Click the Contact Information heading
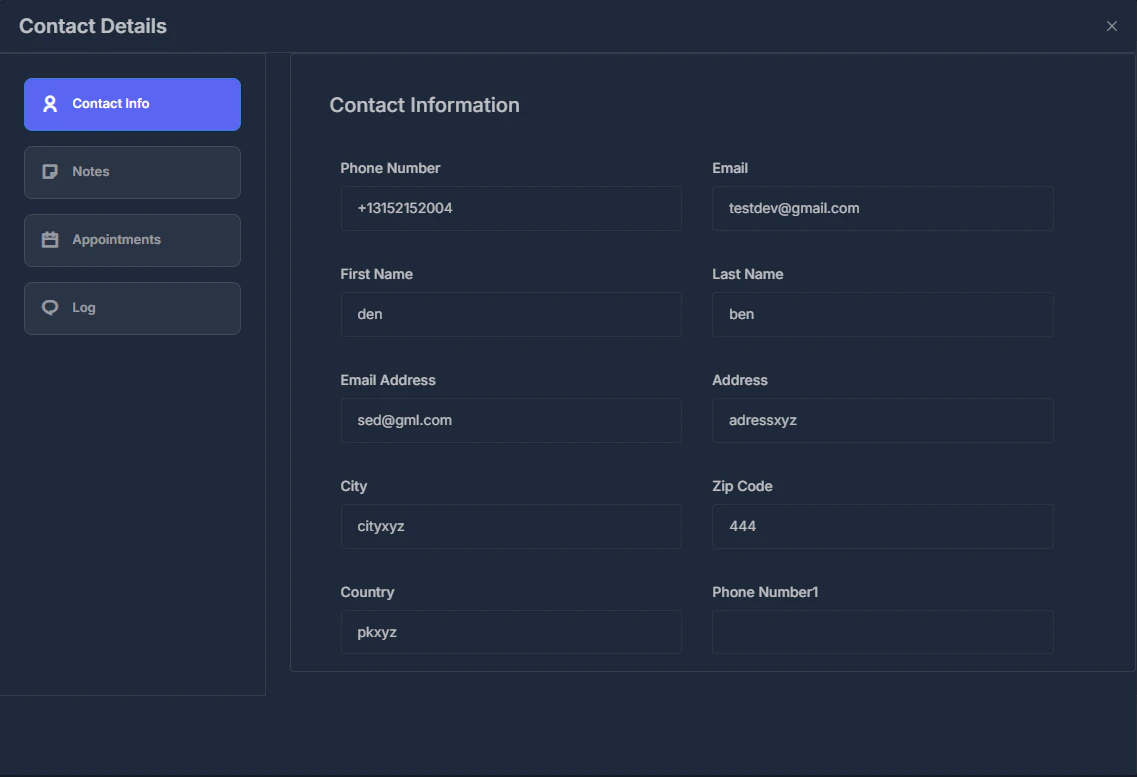1137x777 pixels. pos(425,105)
